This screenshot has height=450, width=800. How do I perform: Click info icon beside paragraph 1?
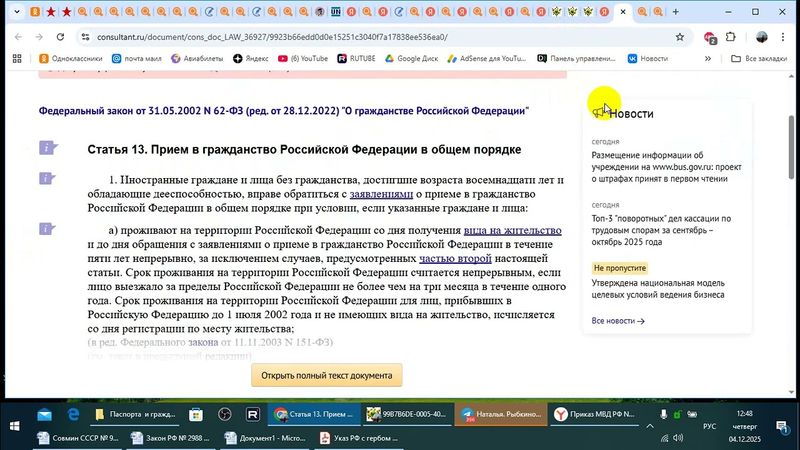click(x=47, y=178)
